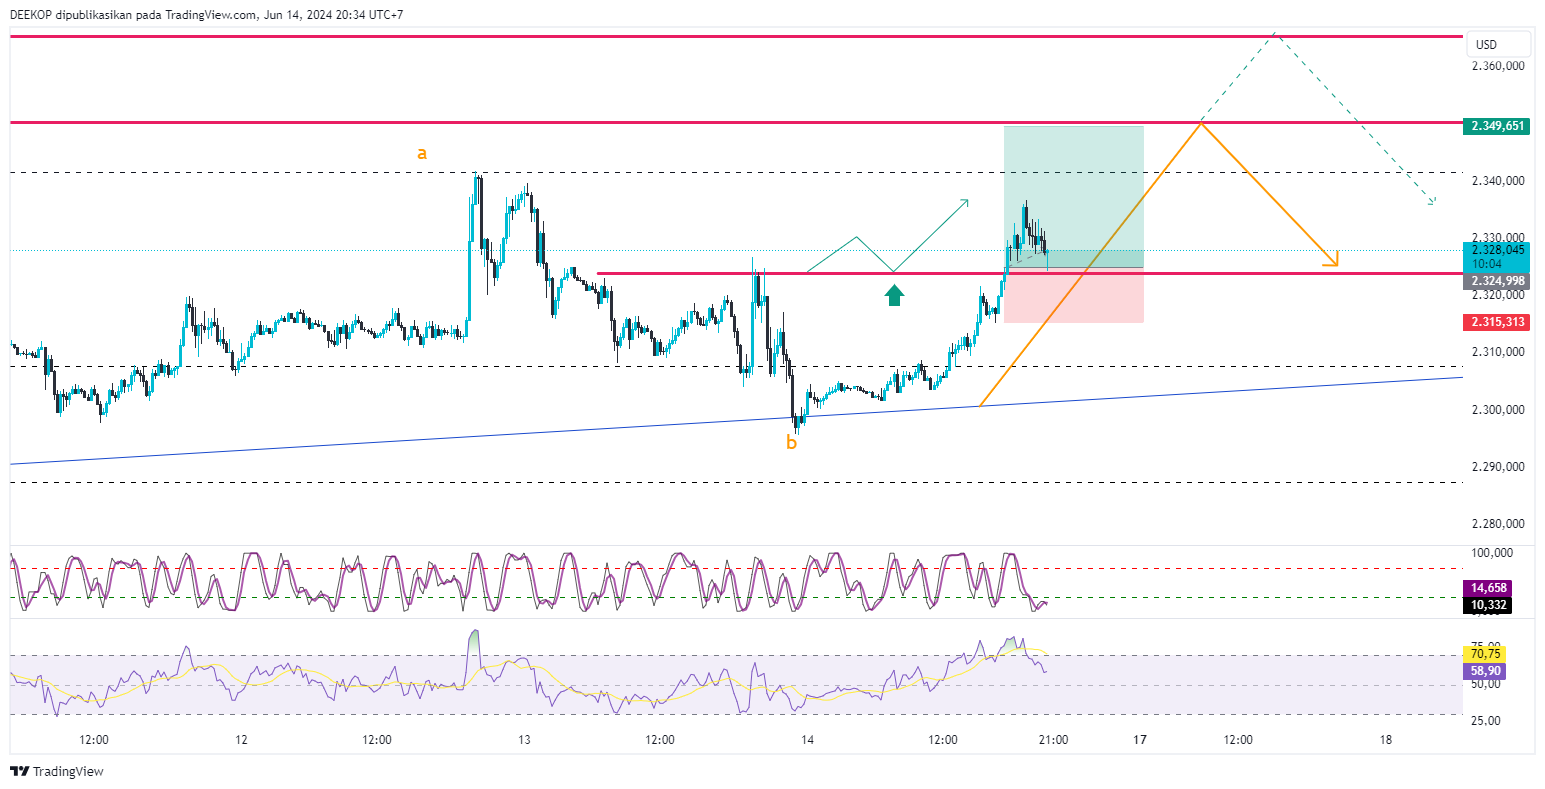Click the yellow RSI 70,75 label
This screenshot has width=1545, height=789.
[1484, 654]
